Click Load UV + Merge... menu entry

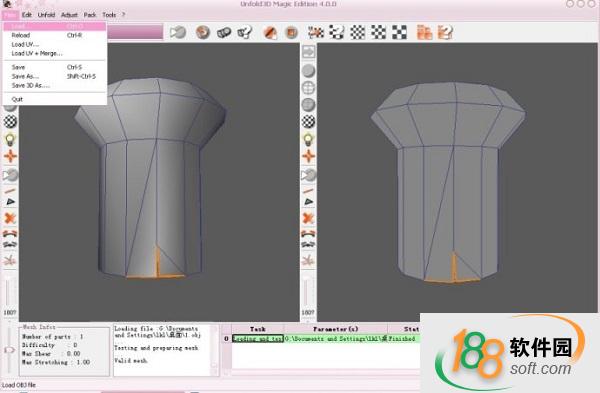pyautogui.click(x=37, y=54)
